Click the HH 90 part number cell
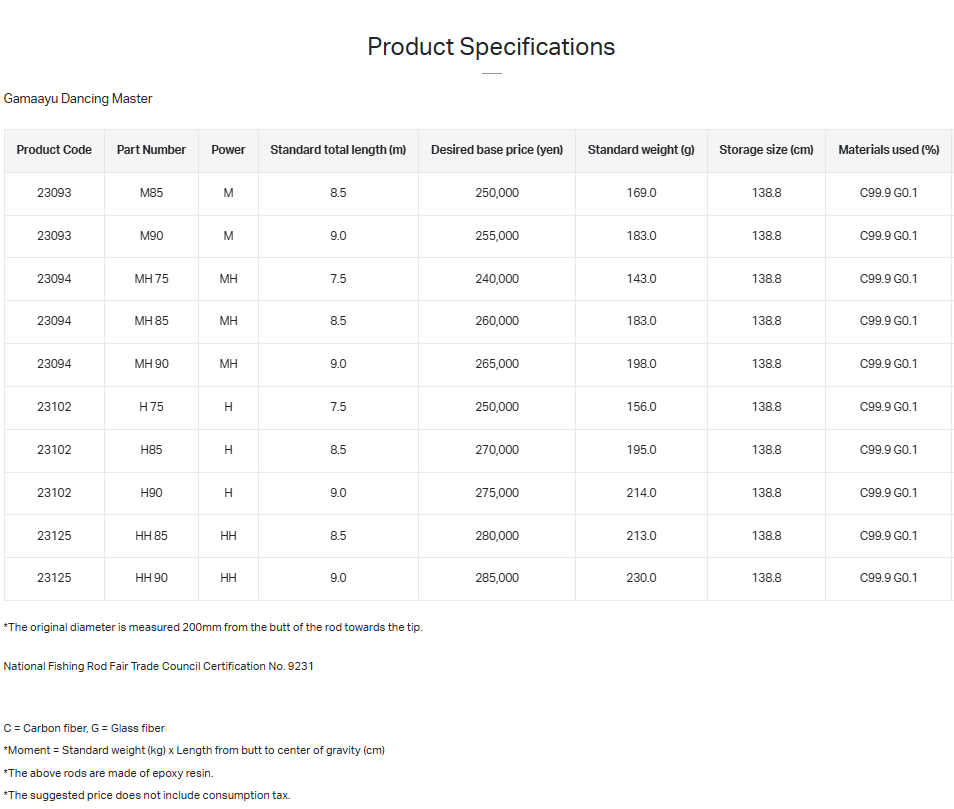Screen dimensions: 954x809 point(151,578)
